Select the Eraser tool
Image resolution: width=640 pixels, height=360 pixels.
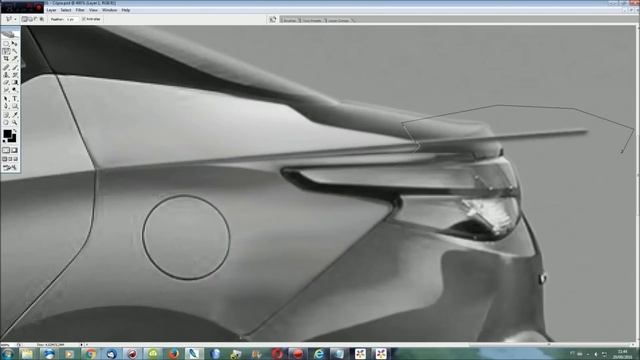[6, 82]
